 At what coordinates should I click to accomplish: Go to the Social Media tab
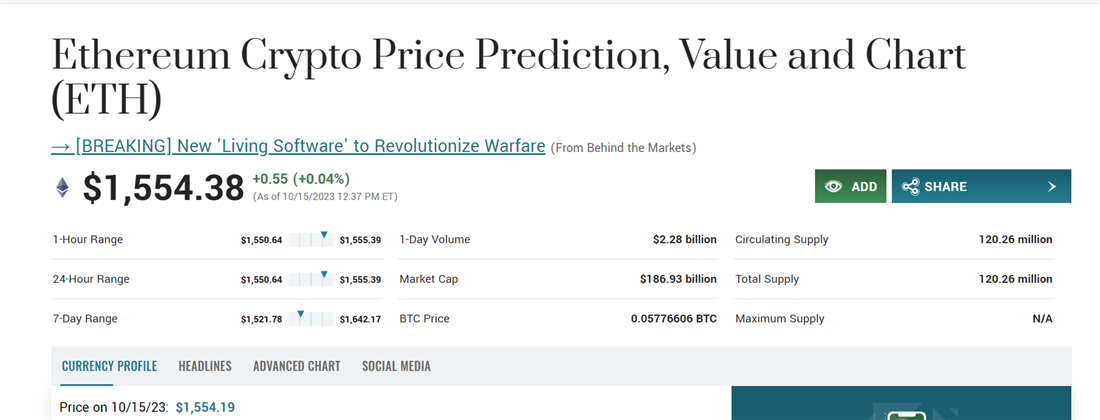coord(396,366)
